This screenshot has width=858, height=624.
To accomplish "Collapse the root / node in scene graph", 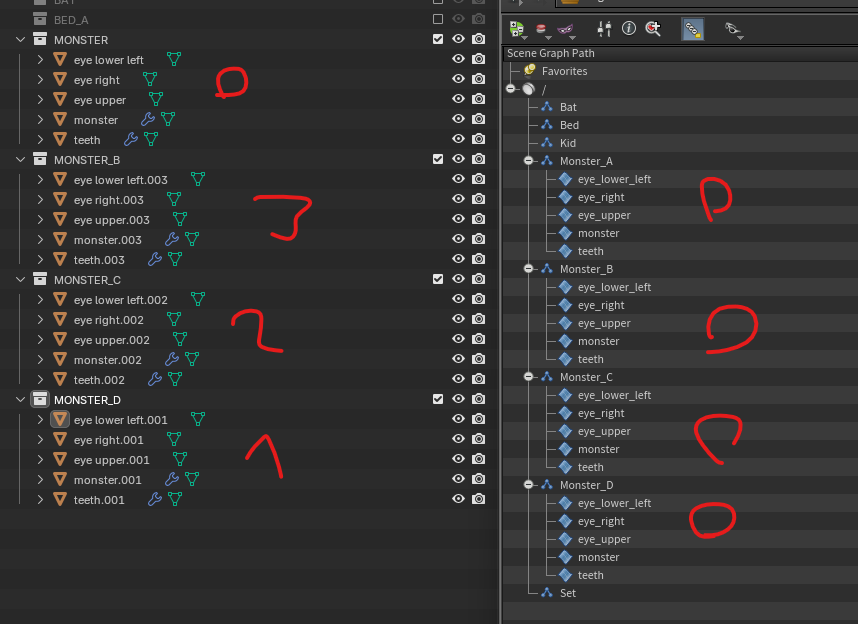I will pos(511,89).
